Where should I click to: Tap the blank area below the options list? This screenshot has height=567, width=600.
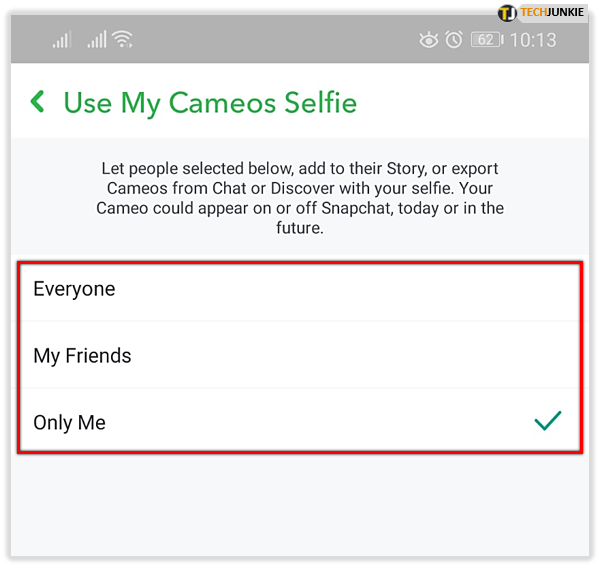tap(300, 505)
